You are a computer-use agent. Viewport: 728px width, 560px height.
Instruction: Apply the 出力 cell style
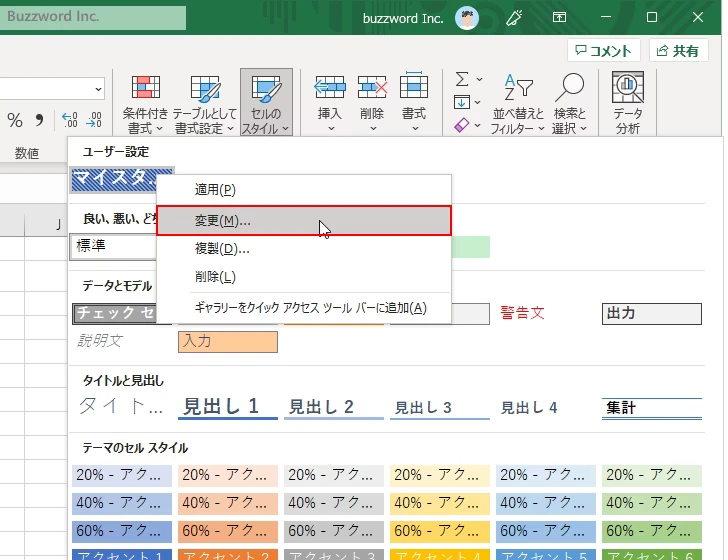[651, 314]
